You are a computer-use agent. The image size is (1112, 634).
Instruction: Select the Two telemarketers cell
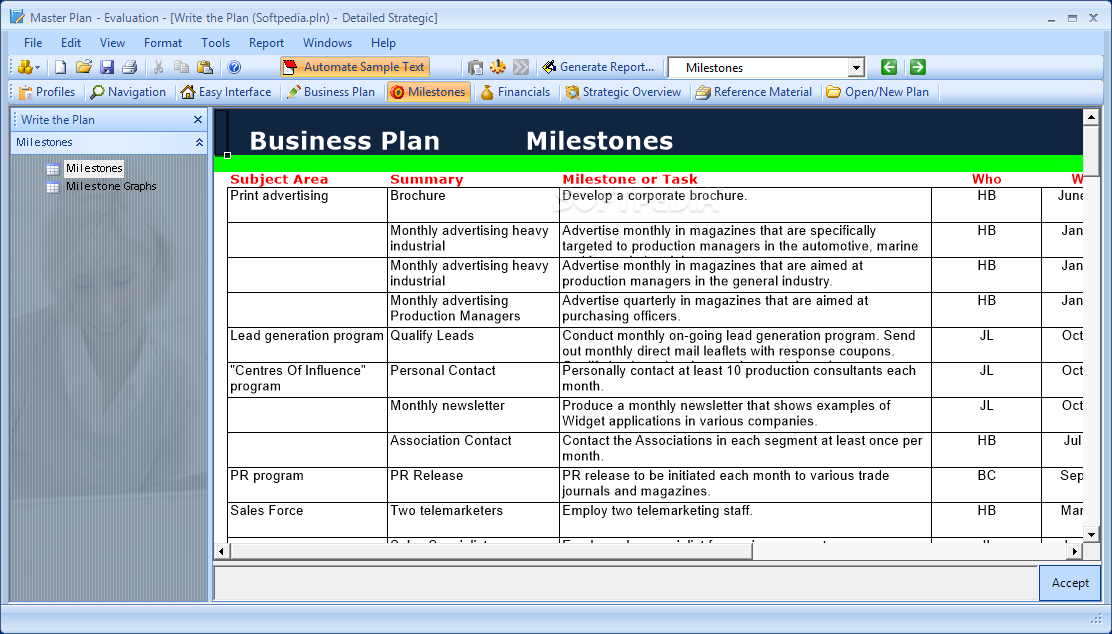coord(473,519)
